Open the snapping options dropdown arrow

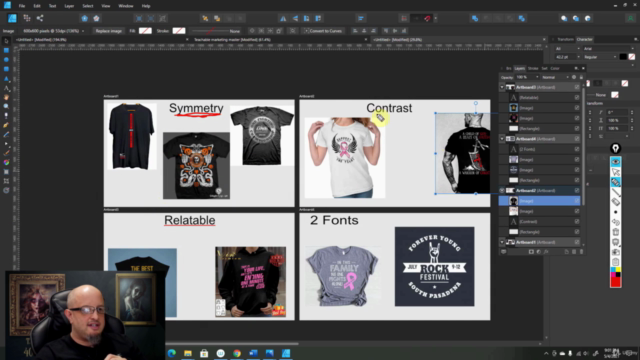436,18
